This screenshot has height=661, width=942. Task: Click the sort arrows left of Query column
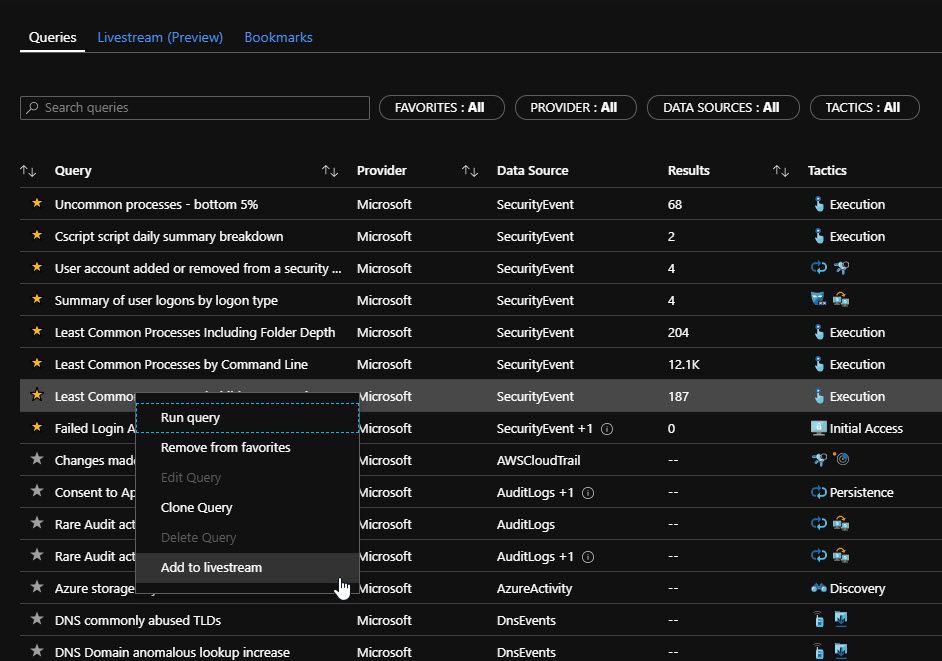point(28,171)
